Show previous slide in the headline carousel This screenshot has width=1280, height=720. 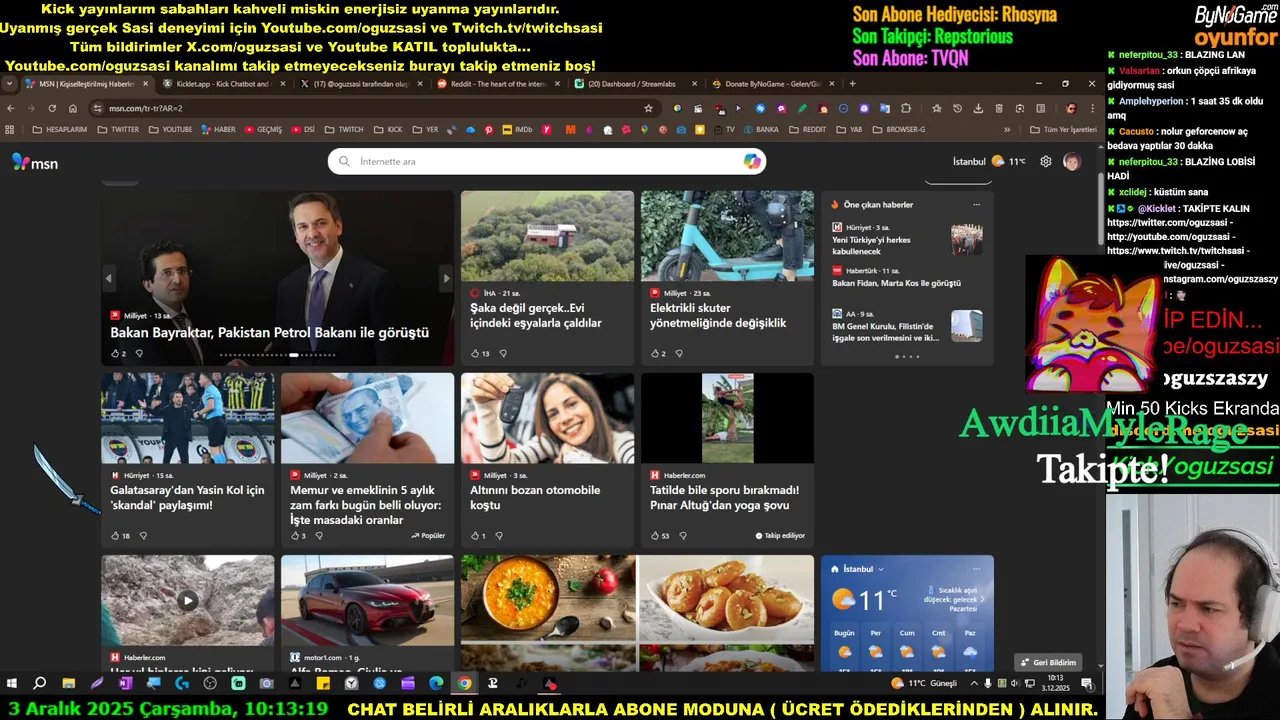click(108, 278)
